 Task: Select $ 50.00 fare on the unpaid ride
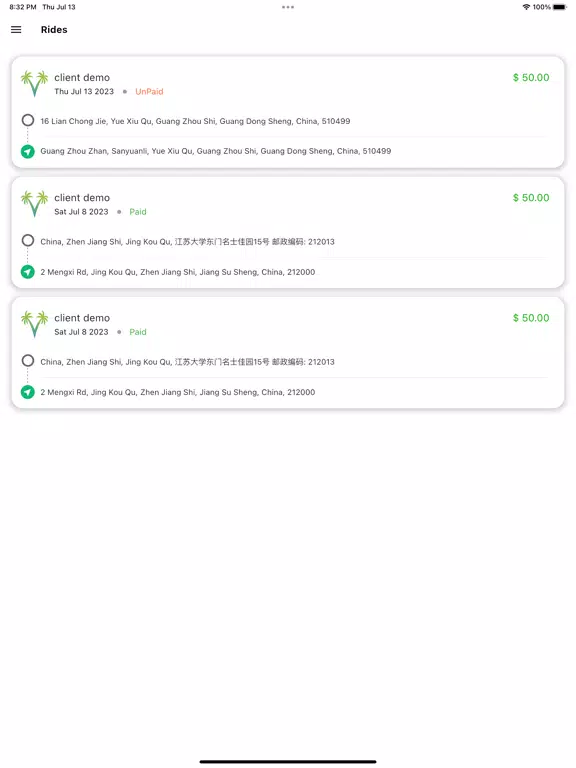click(x=531, y=77)
